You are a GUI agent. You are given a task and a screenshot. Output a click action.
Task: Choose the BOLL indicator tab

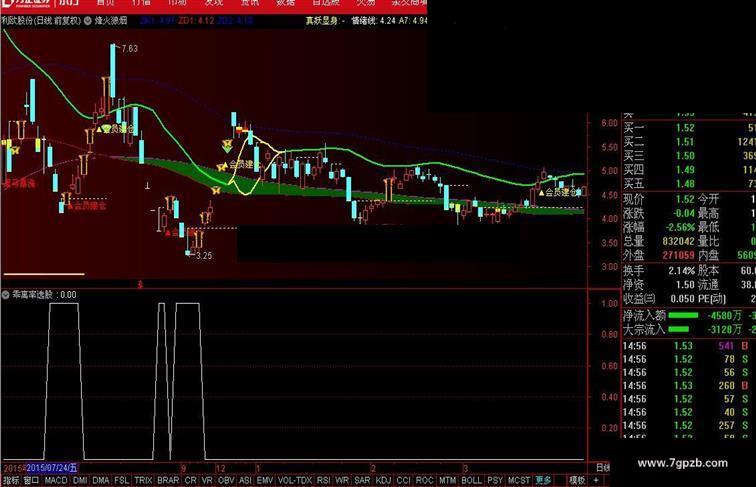click(x=471, y=480)
